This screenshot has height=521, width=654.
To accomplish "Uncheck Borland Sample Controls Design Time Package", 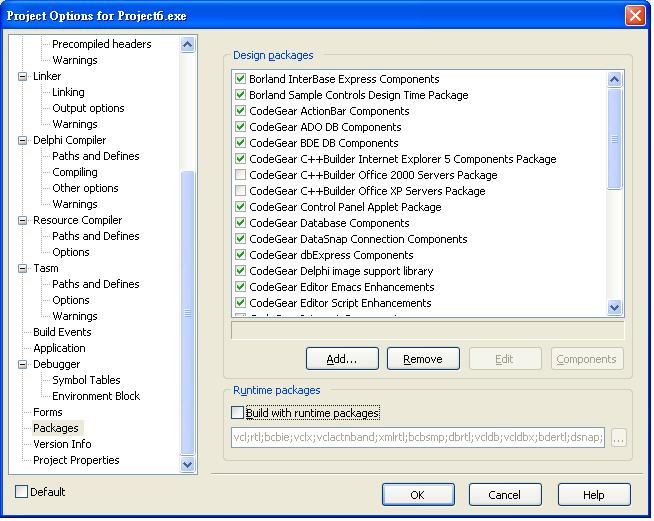I will [240, 95].
